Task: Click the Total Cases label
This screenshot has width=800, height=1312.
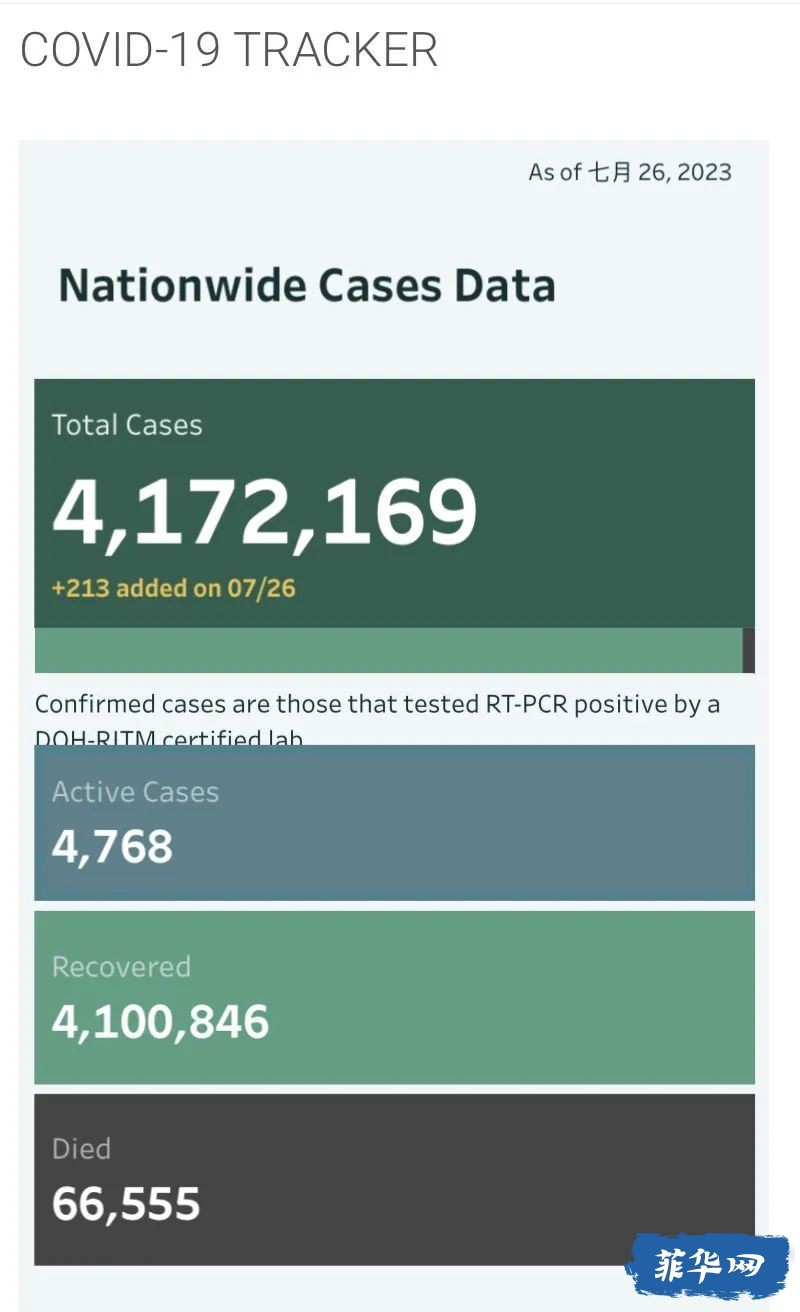Action: pyautogui.click(x=127, y=425)
